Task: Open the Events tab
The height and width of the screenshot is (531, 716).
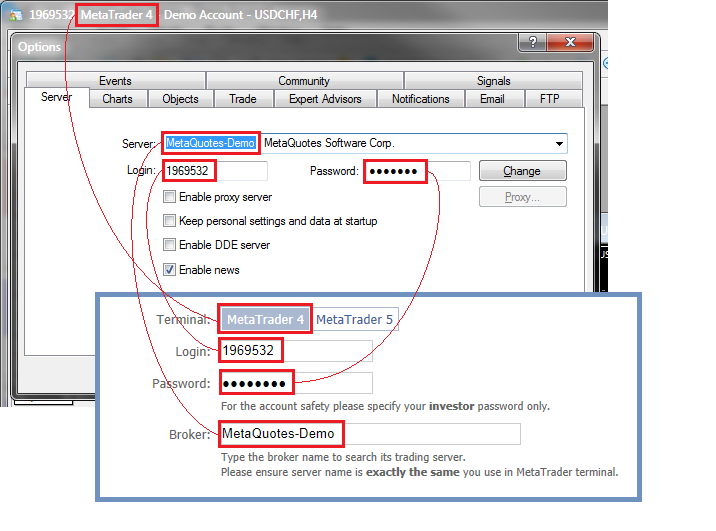Action: [116, 81]
